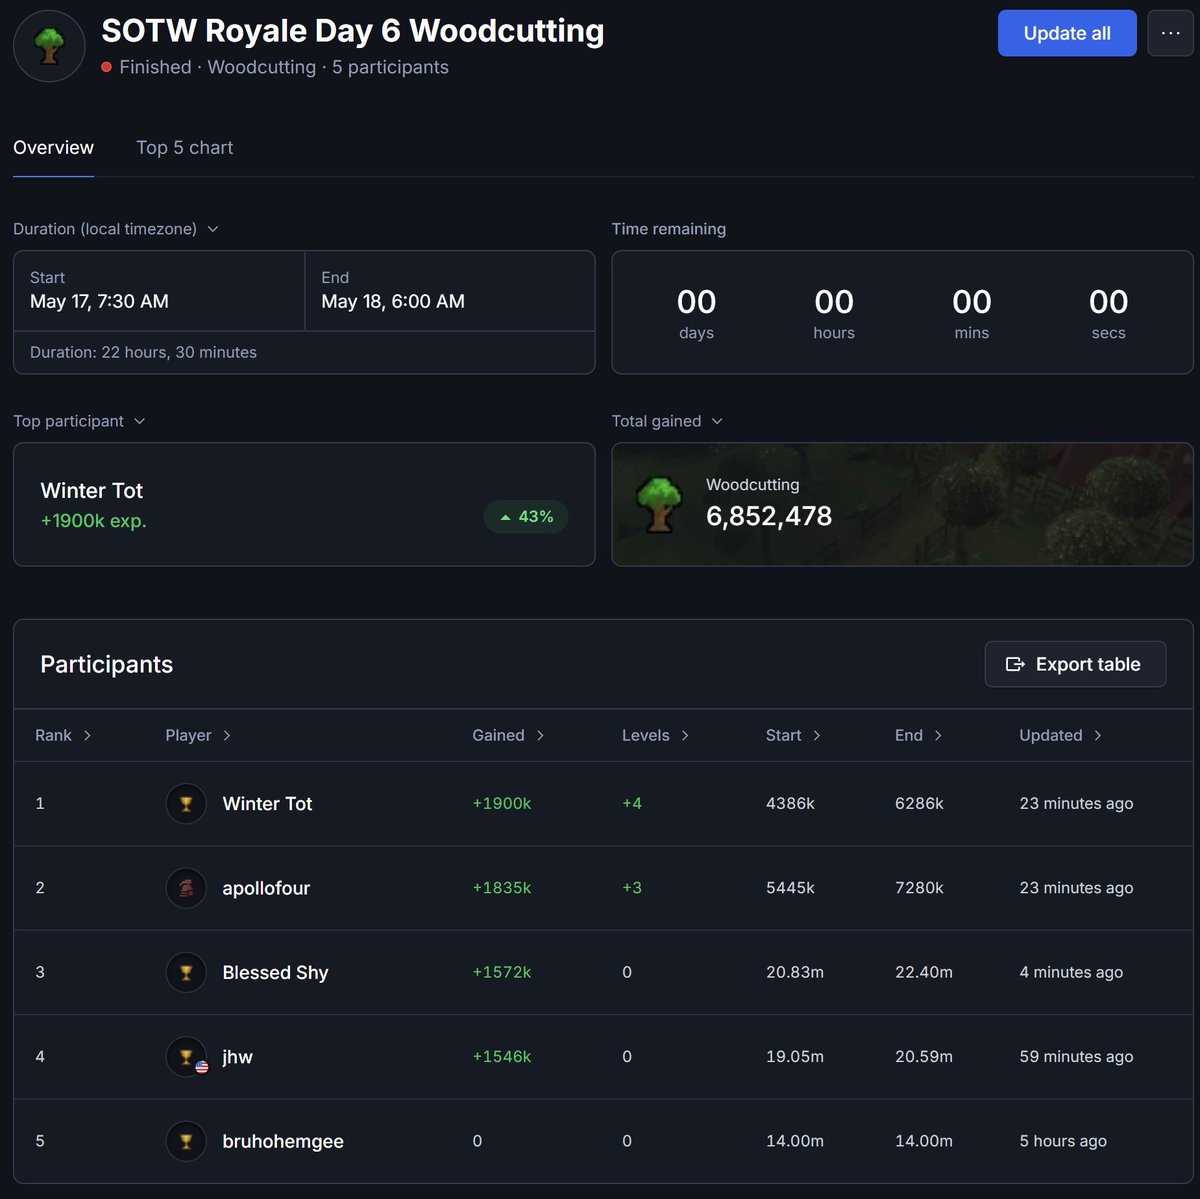Open jhw player link
Screen dimensions: 1200x1199
tap(237, 1057)
